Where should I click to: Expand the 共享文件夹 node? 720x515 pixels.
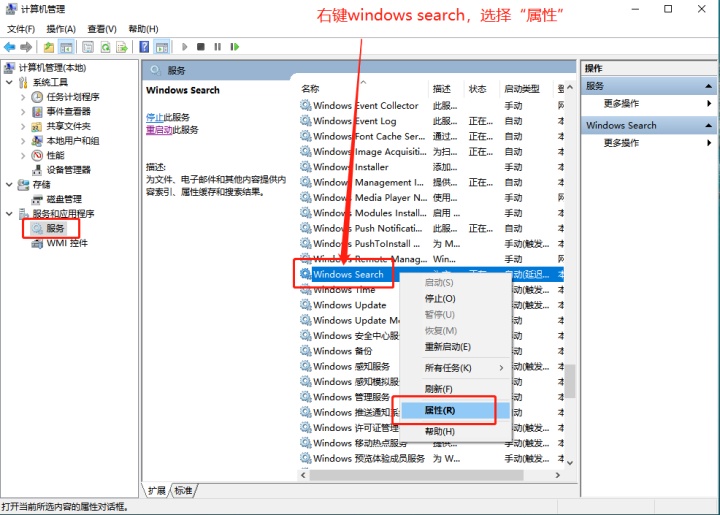(23, 126)
